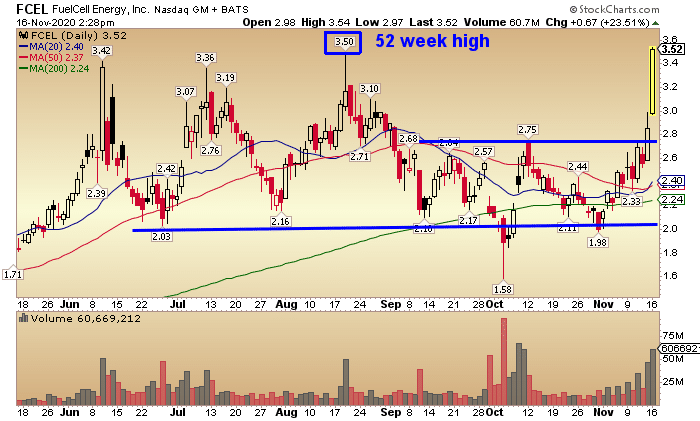Click Nov on the price chart date axis
The image size is (700, 421).
pos(603,304)
